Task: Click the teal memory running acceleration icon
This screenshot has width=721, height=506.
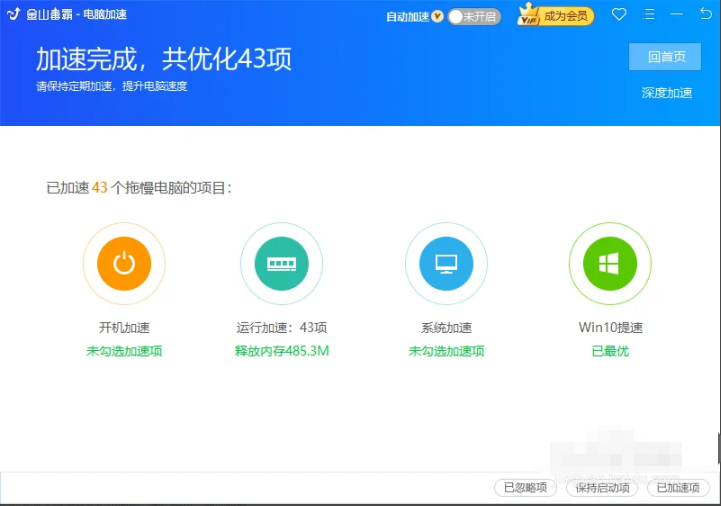Action: click(281, 264)
